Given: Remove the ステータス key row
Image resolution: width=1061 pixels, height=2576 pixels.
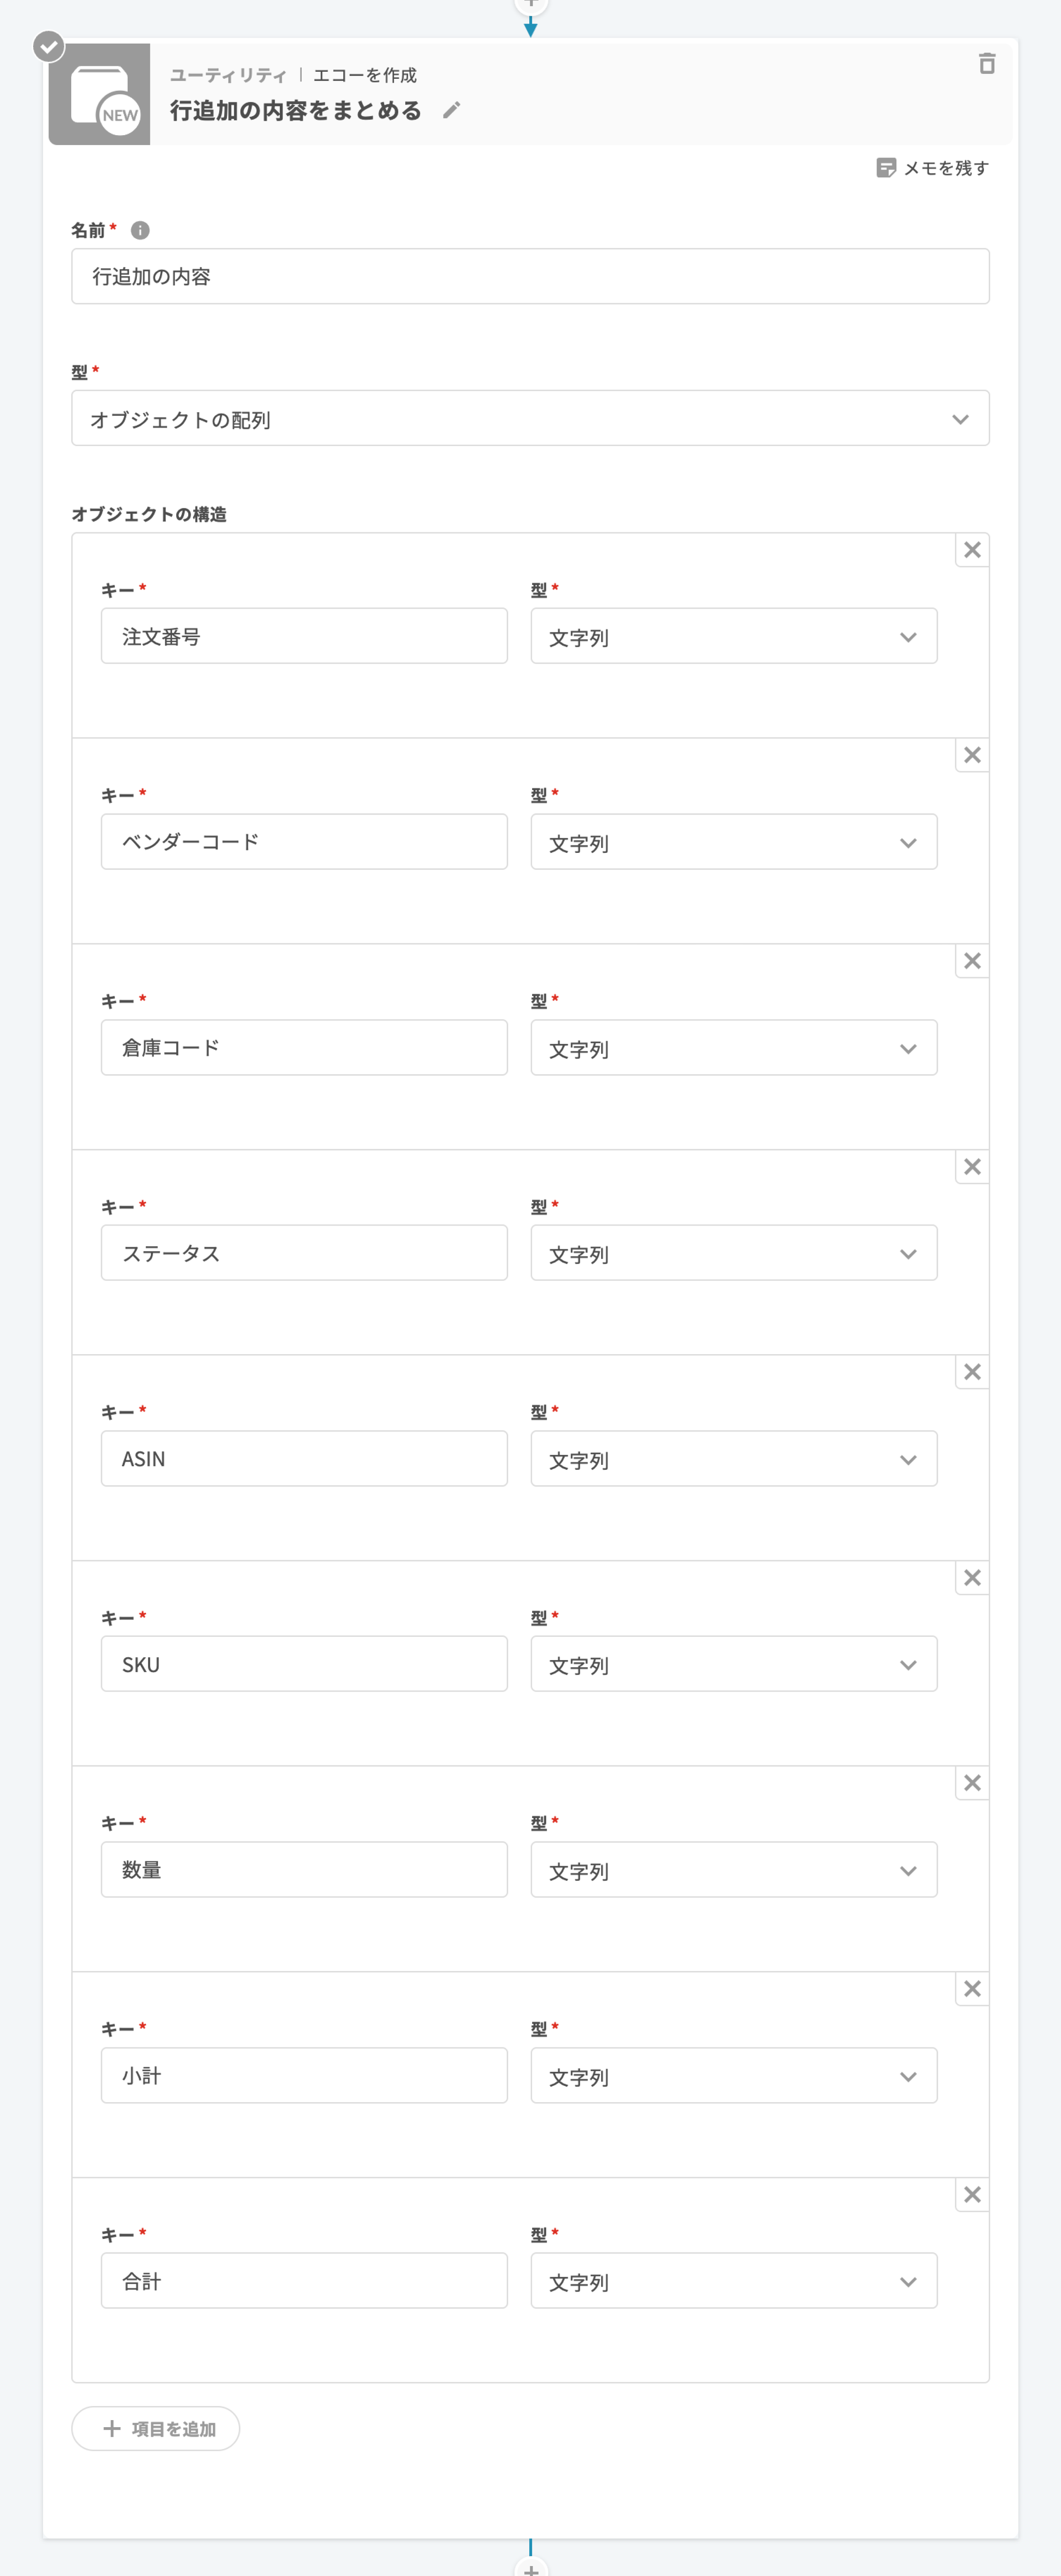Looking at the screenshot, I should [972, 1167].
